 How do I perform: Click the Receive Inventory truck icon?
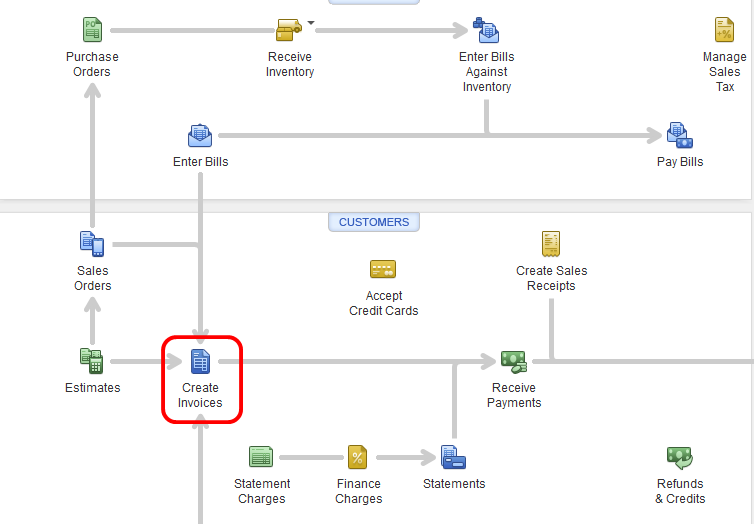click(289, 30)
